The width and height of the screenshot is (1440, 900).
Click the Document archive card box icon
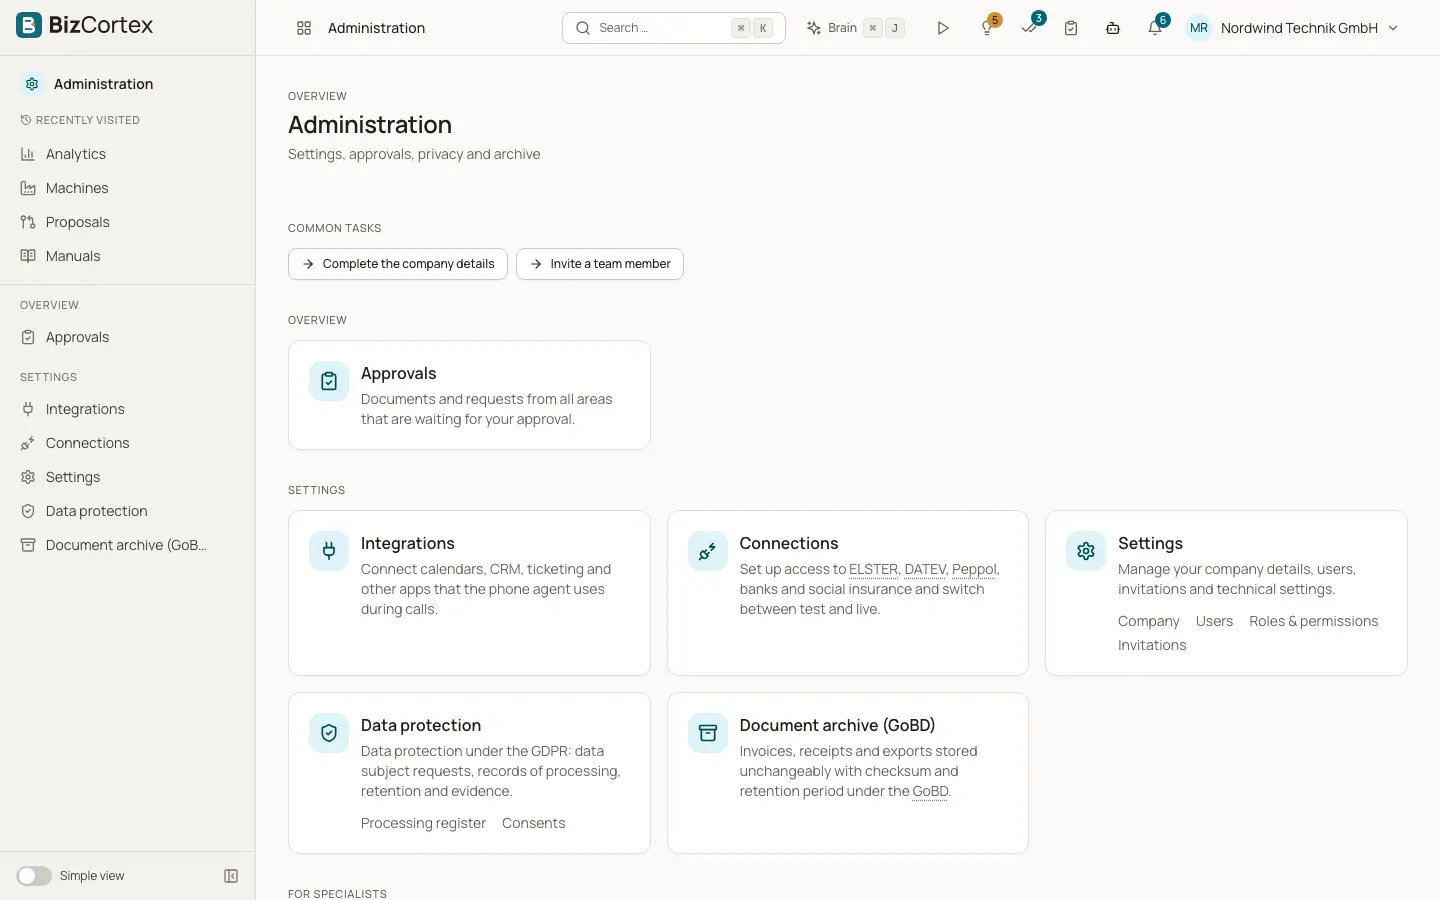click(708, 733)
